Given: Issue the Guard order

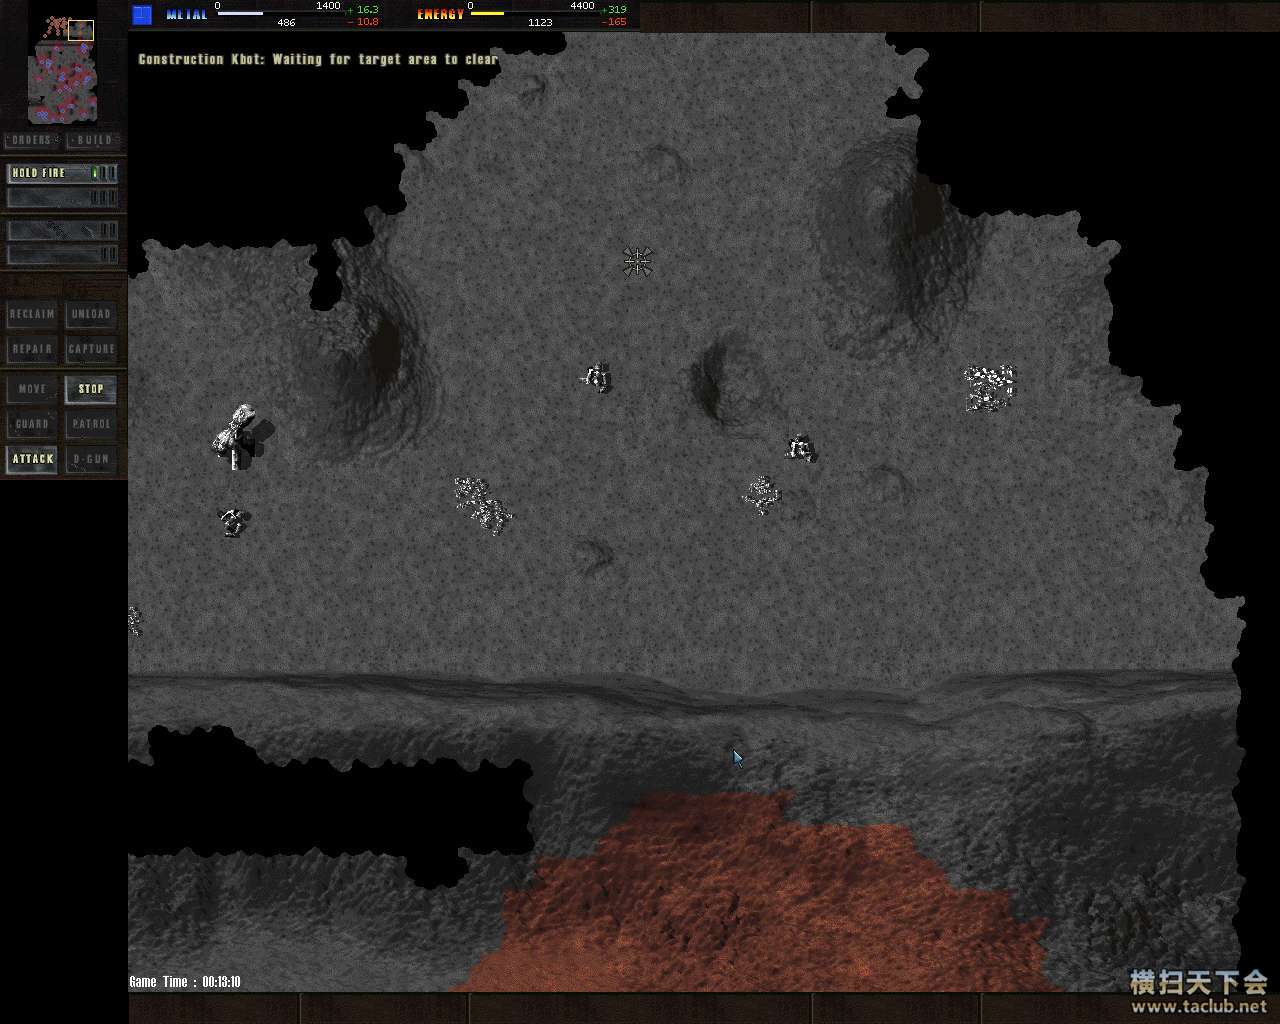Looking at the screenshot, I should [x=32, y=424].
